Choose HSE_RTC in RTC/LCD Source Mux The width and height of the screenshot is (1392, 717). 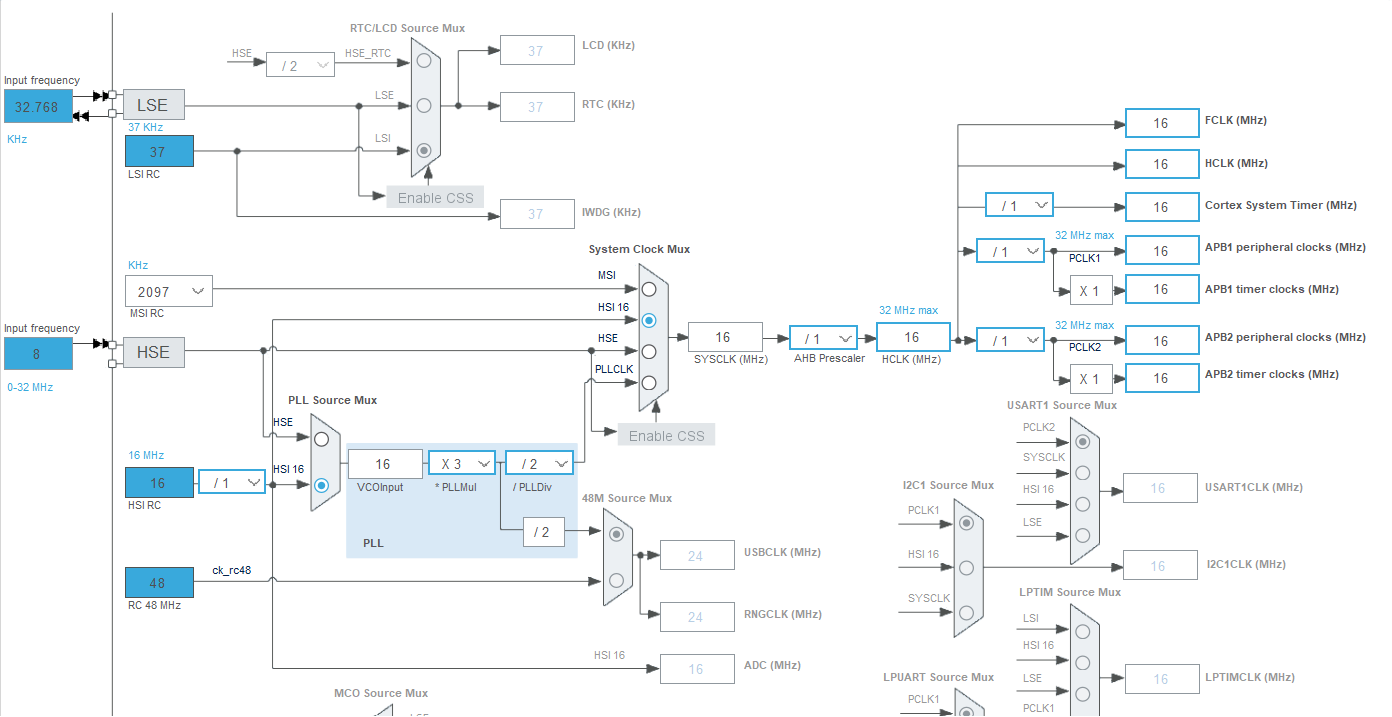click(424, 61)
